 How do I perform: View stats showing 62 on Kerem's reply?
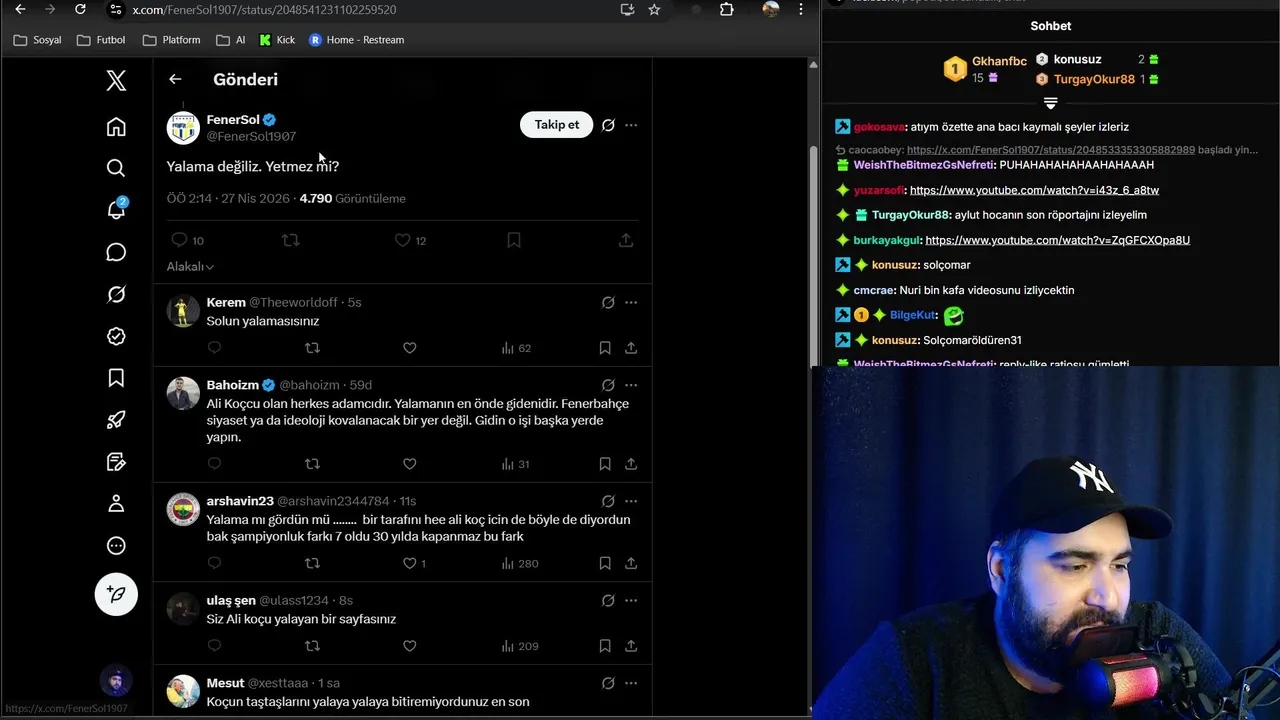(516, 348)
